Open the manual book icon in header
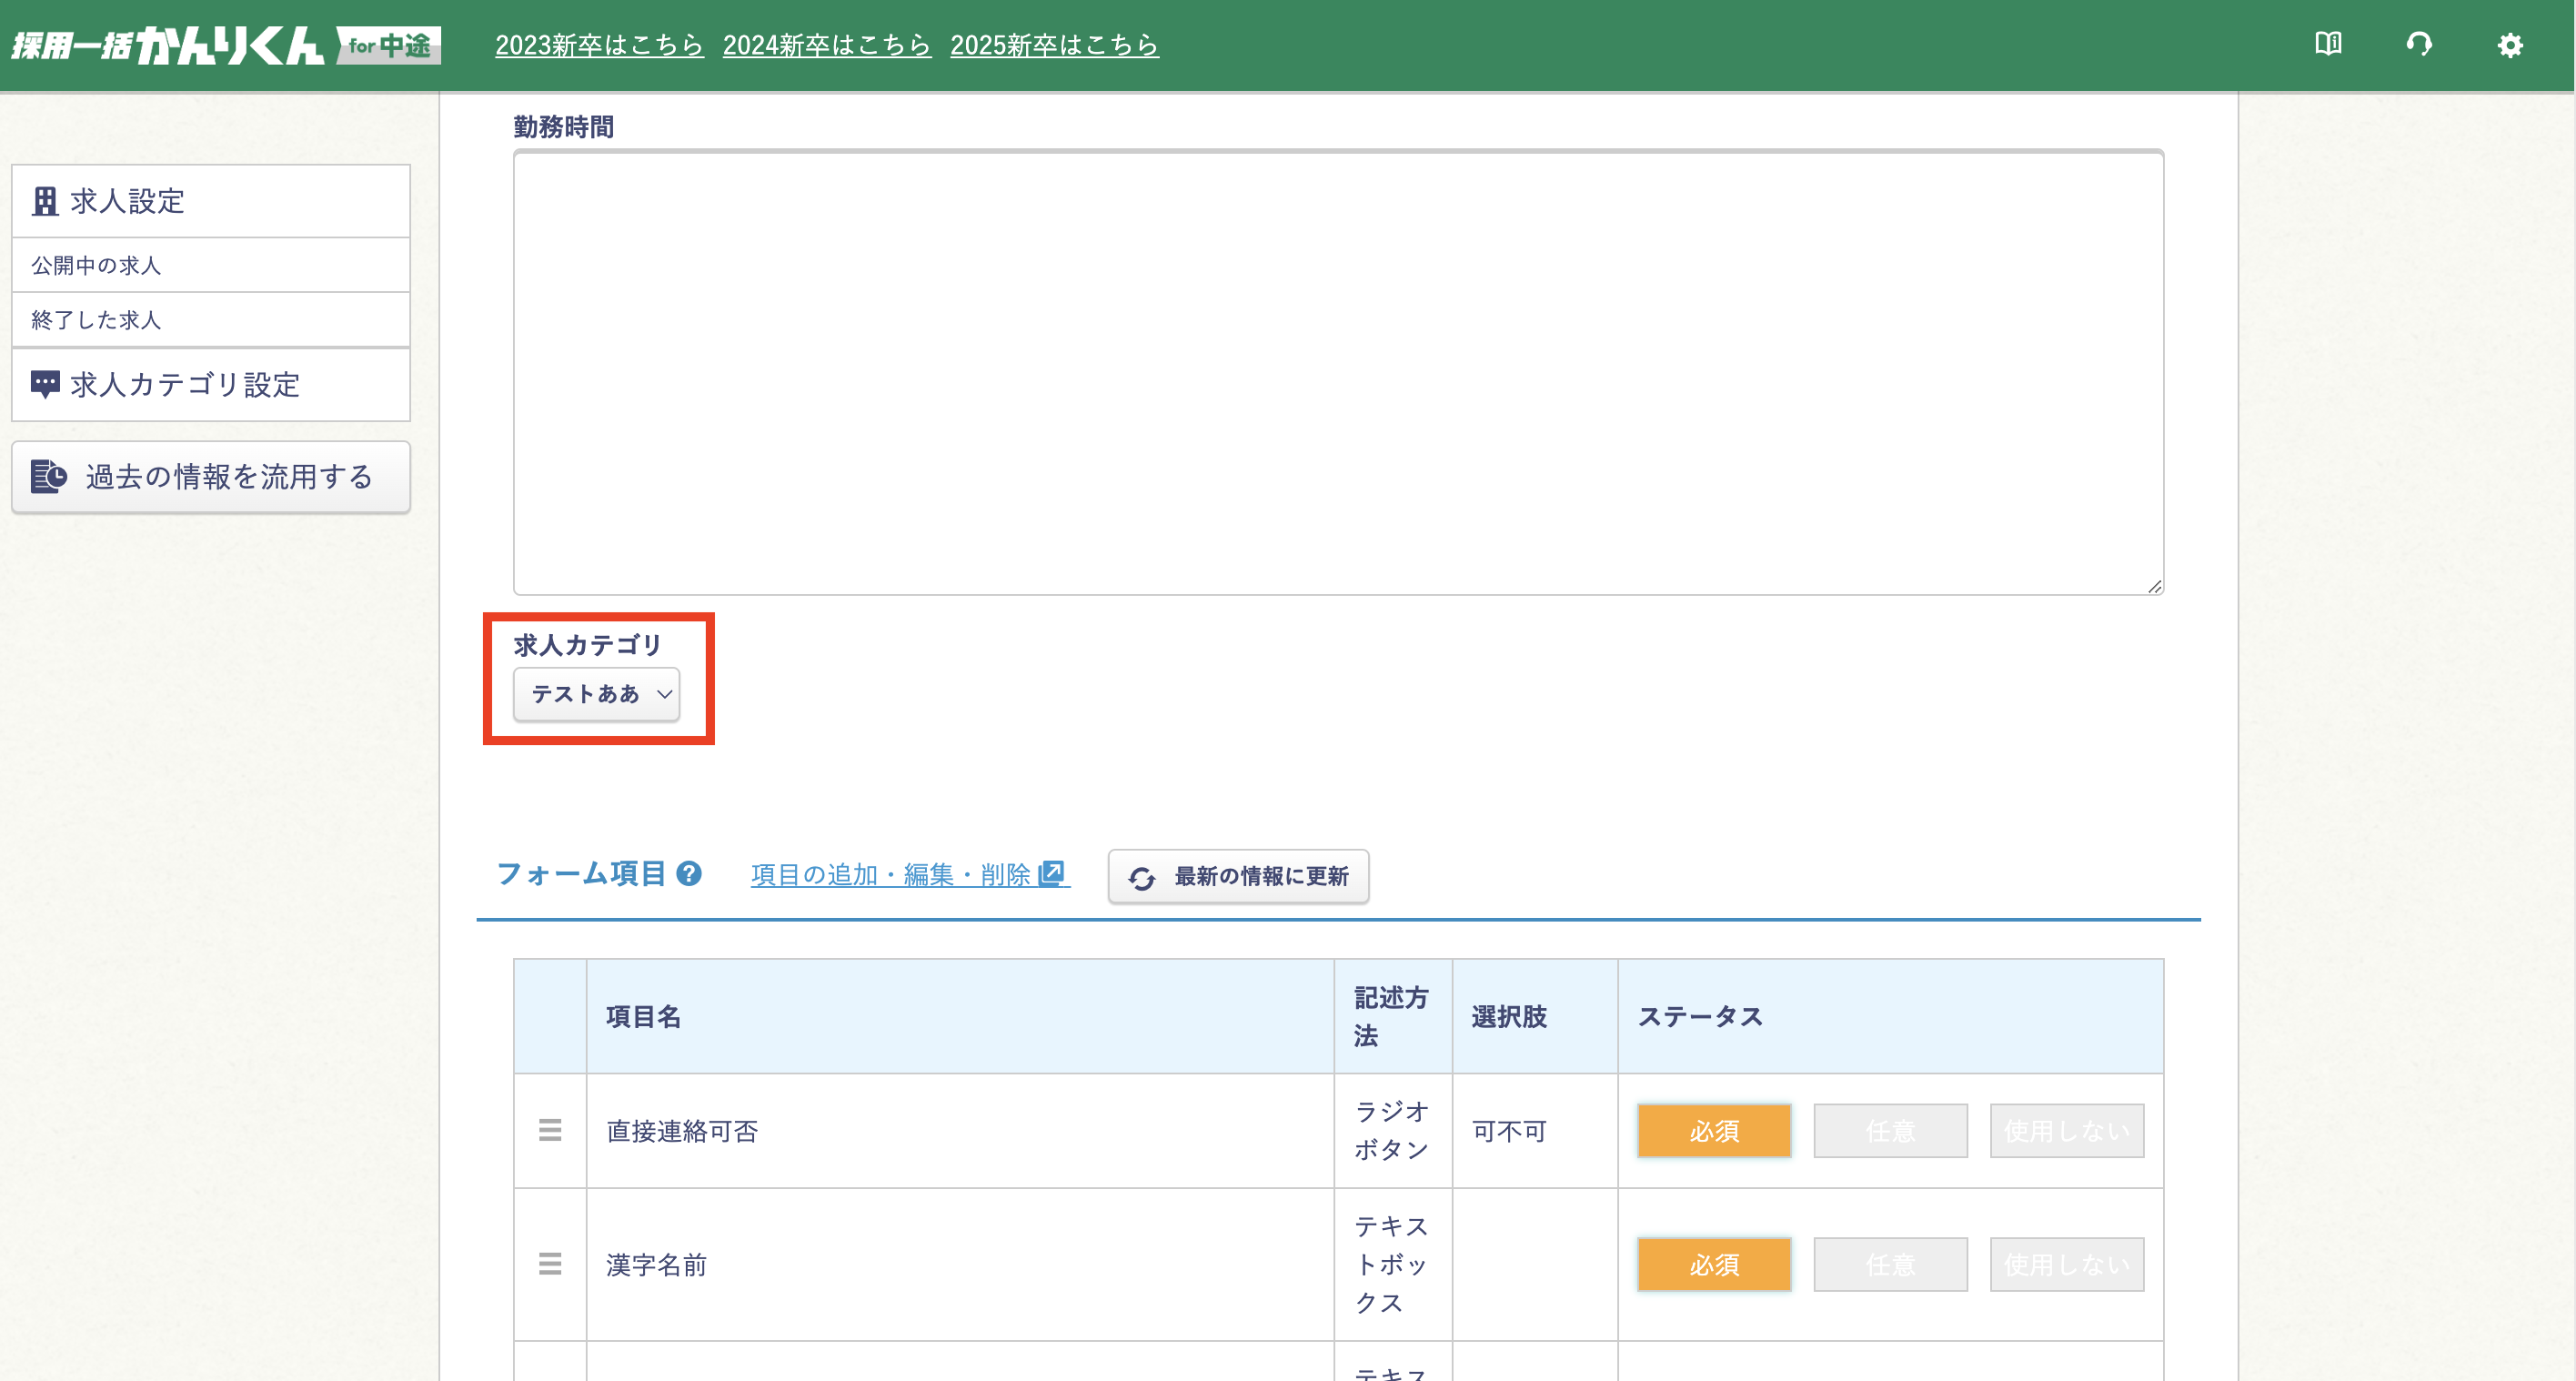 point(2327,44)
